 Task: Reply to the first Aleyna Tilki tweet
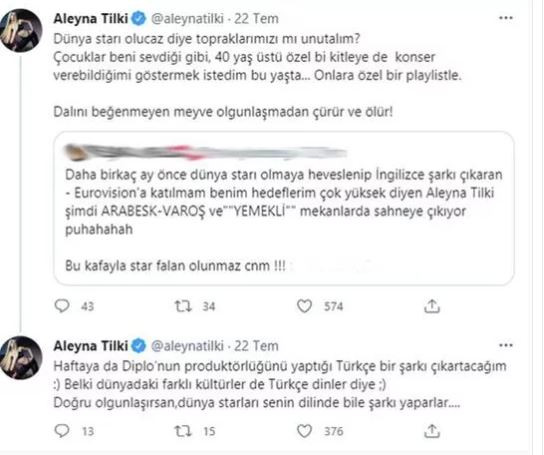(62, 306)
